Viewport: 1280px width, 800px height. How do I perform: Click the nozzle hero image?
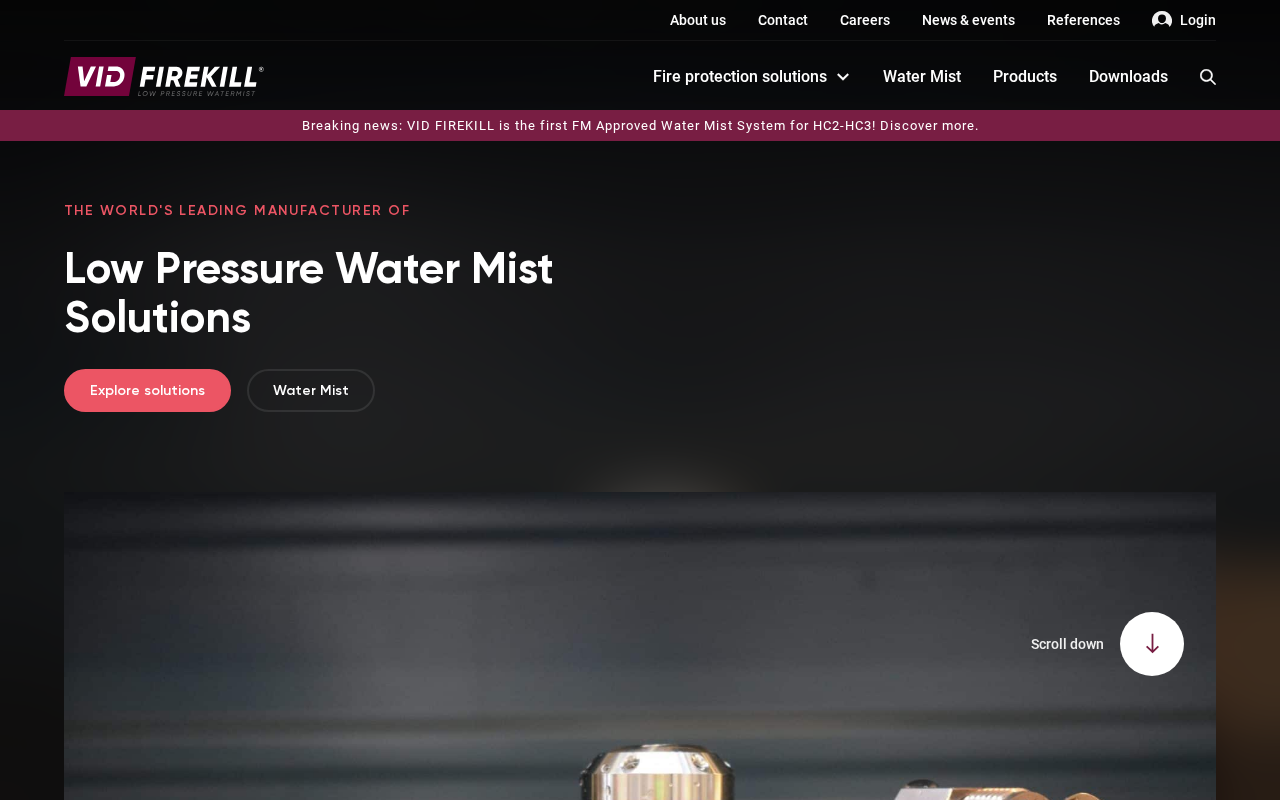click(640, 646)
